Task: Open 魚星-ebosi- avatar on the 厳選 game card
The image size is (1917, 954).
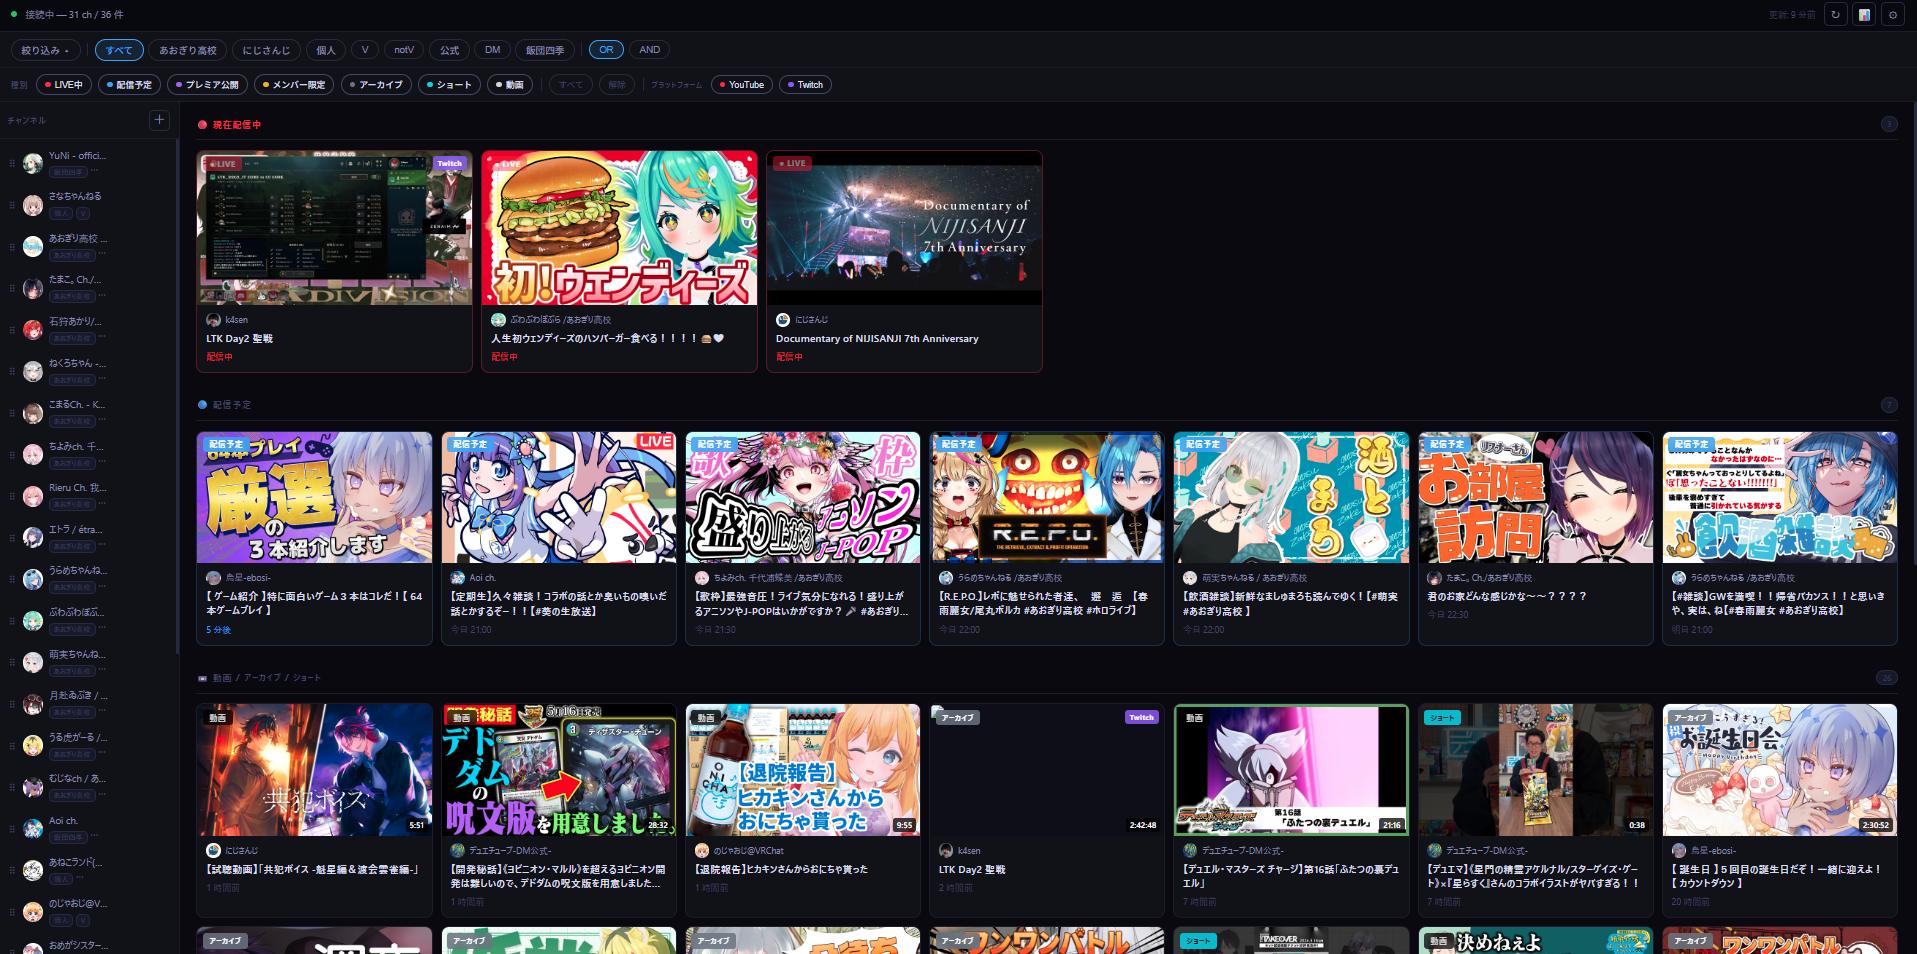Action: point(213,578)
